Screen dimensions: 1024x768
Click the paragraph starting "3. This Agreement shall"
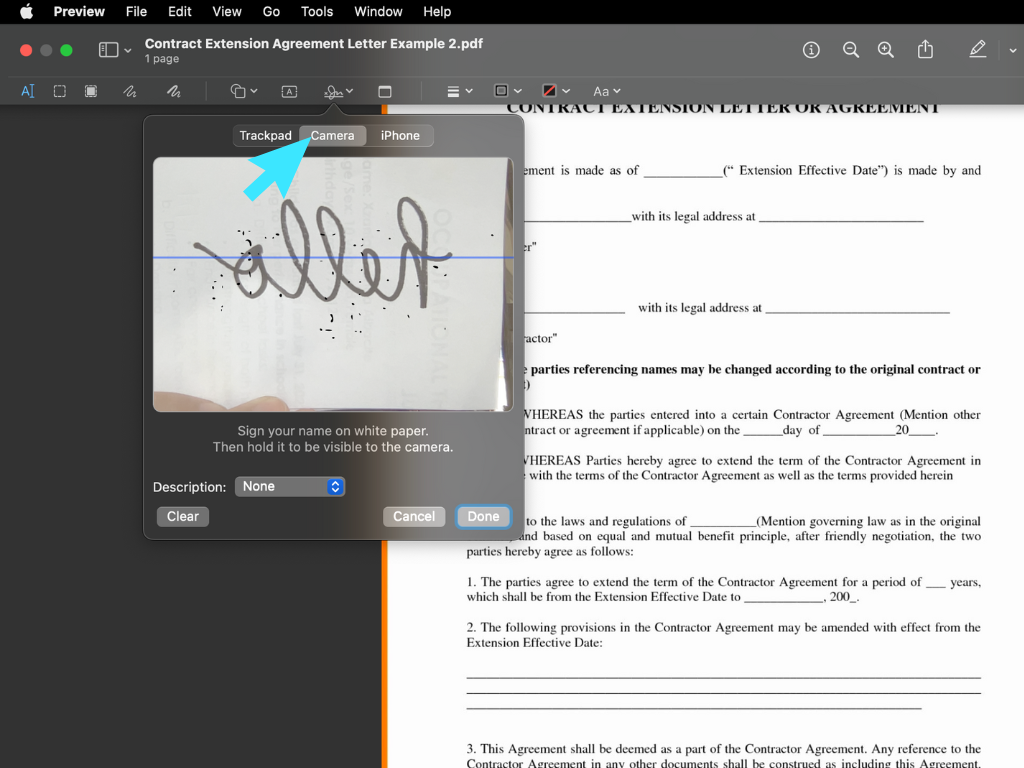tap(724, 756)
